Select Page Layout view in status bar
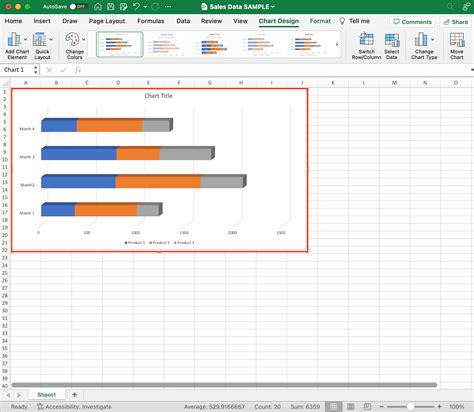 [x=351, y=407]
